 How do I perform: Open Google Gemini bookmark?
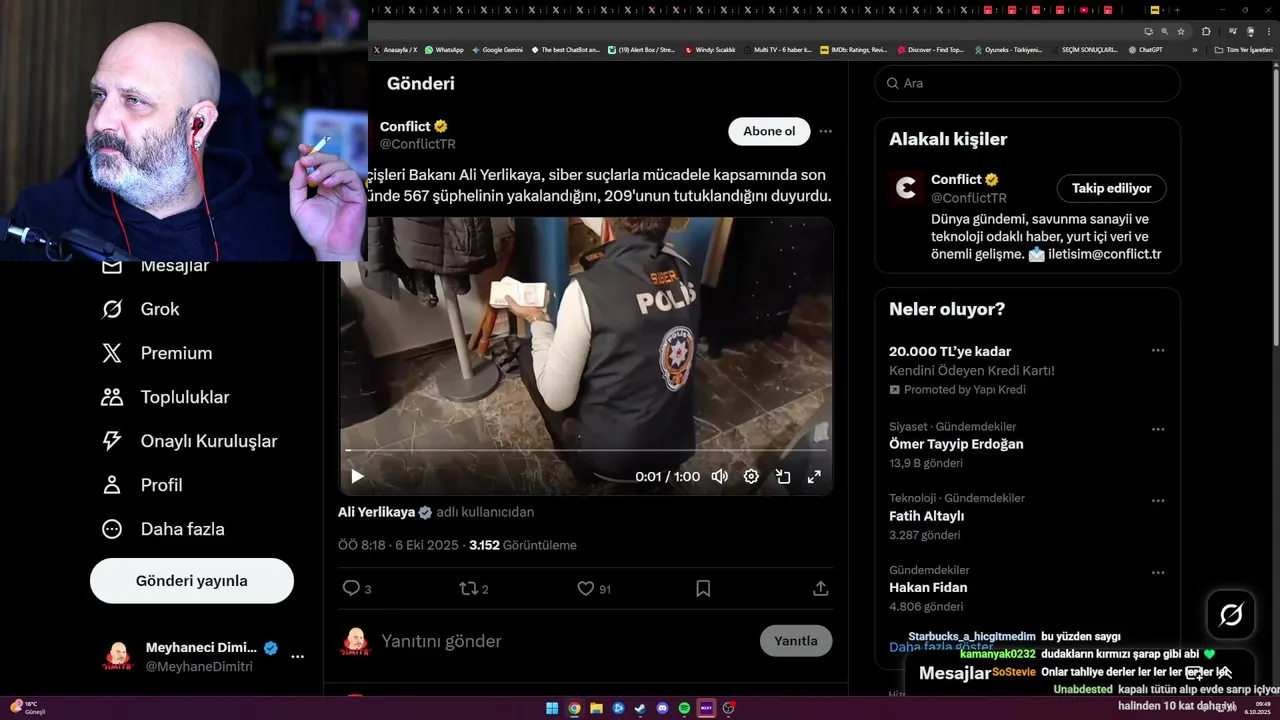point(497,49)
